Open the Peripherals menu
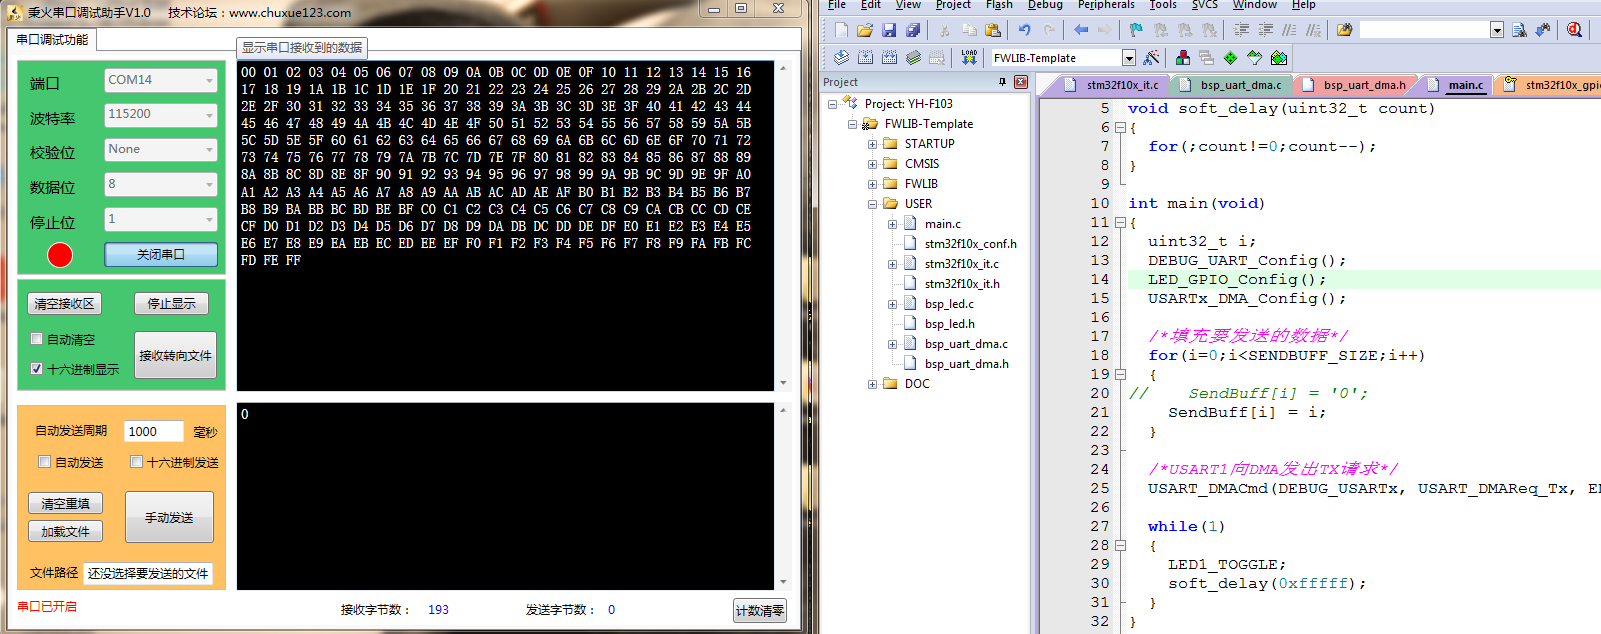Image resolution: width=1601 pixels, height=634 pixels. (x=1106, y=5)
